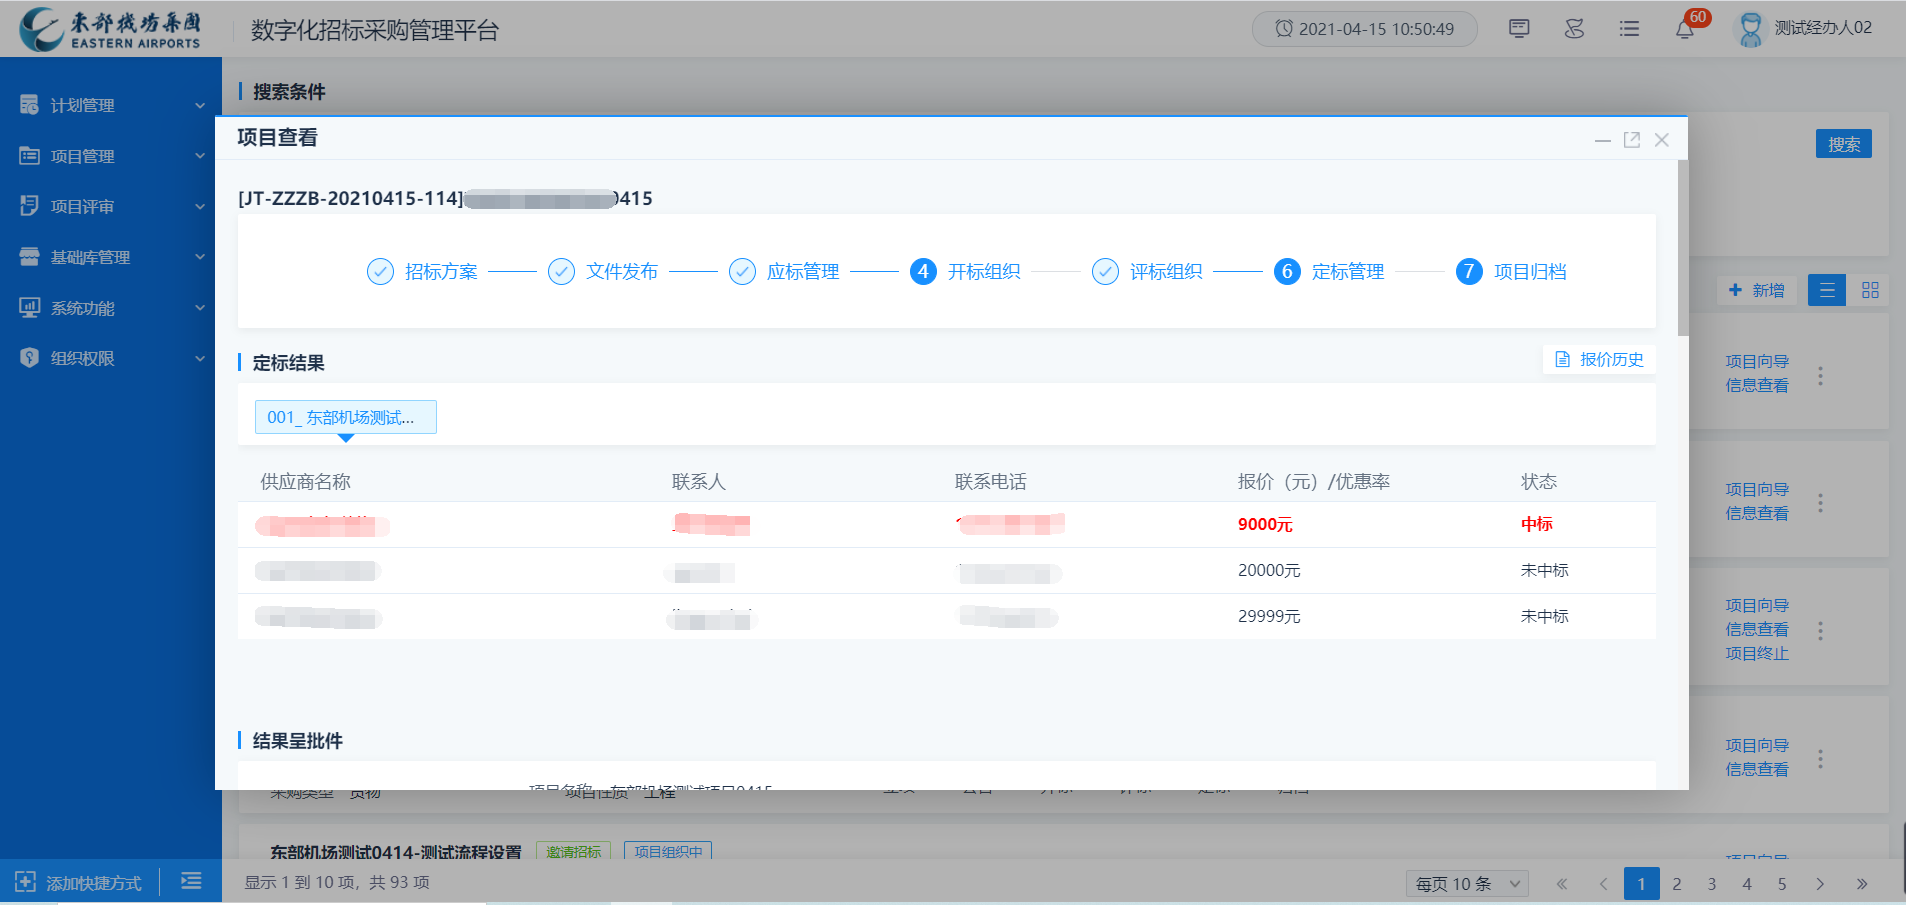This screenshot has height=905, width=1906.
Task: Go to page 3 in pagination
Action: click(1712, 884)
